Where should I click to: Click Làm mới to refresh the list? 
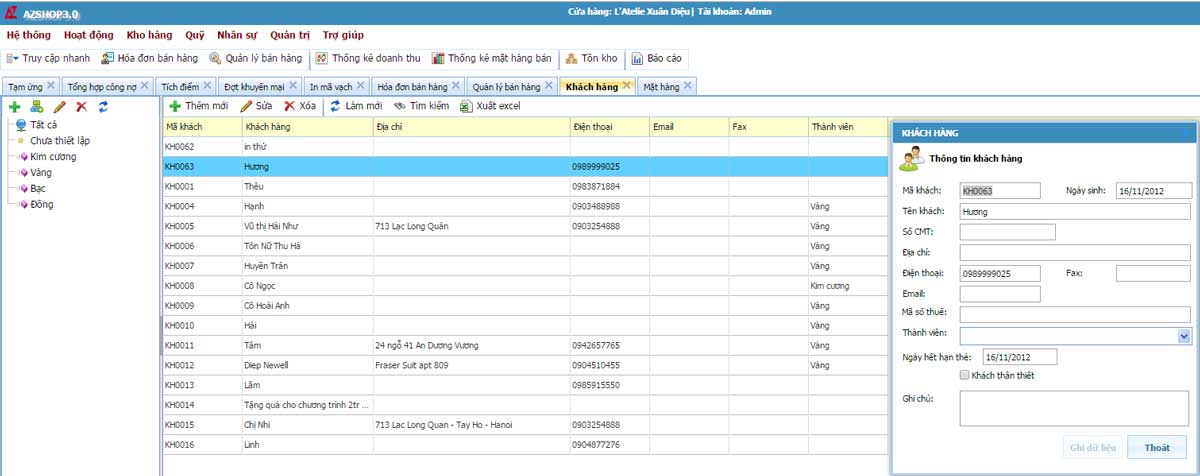(x=356, y=105)
